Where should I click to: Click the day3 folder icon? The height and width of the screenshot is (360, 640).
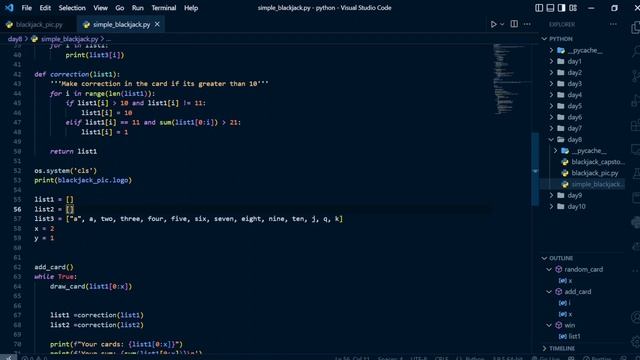(561, 84)
